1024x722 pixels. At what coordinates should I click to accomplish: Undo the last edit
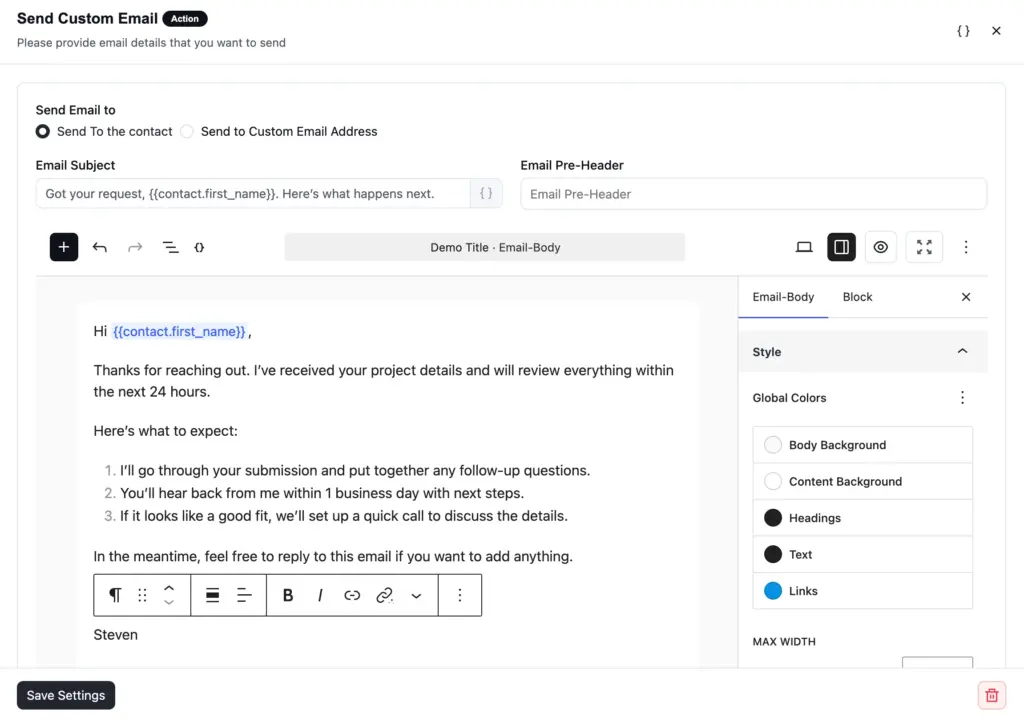[x=99, y=247]
